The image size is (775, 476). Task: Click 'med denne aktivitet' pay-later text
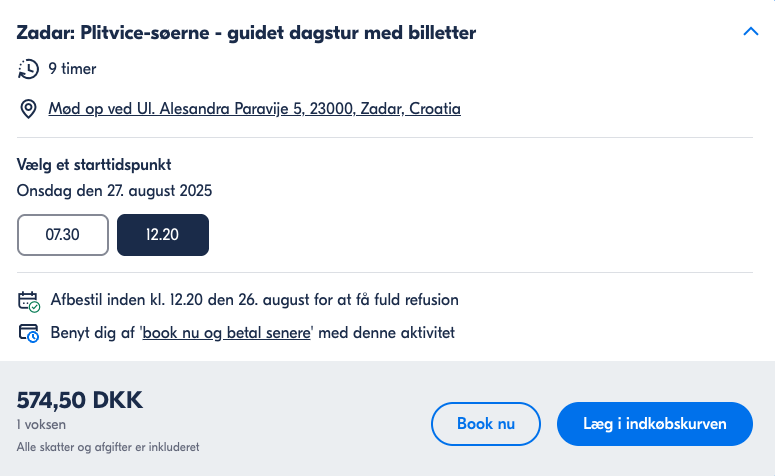coord(387,333)
